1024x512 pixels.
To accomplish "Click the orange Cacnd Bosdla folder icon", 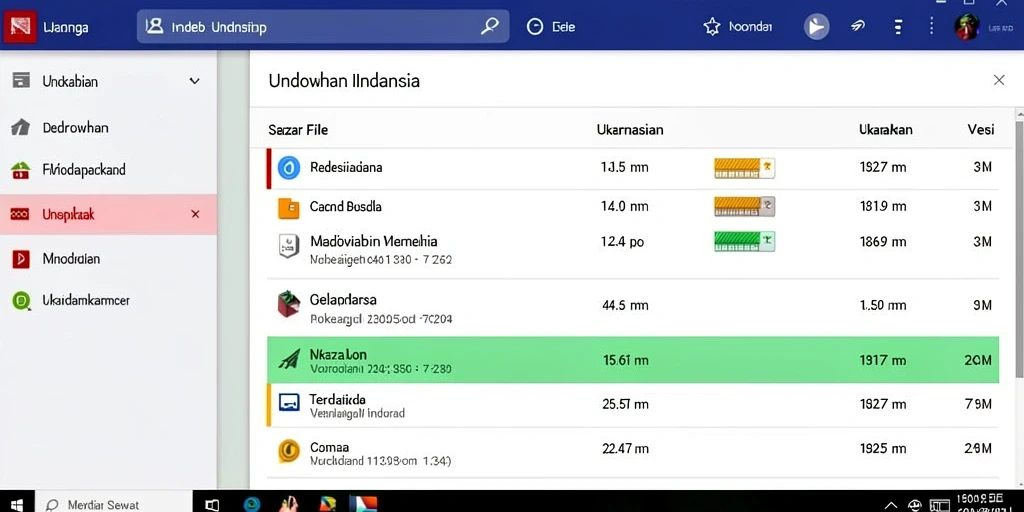I will [x=289, y=208].
